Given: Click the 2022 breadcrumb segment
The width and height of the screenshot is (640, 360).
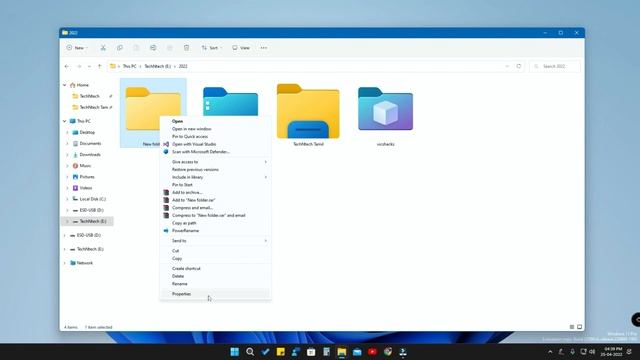Looking at the screenshot, I should (x=183, y=66).
